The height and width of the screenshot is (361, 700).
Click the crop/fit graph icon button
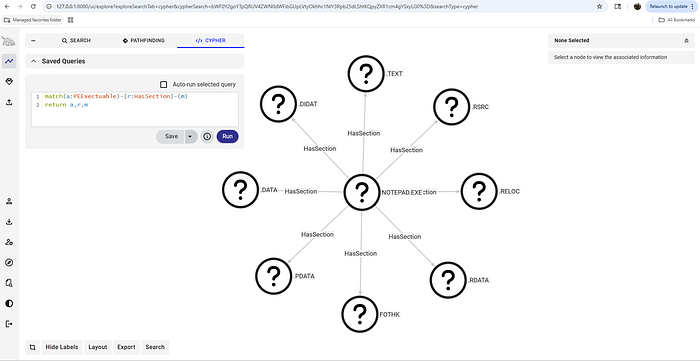[x=33, y=347]
